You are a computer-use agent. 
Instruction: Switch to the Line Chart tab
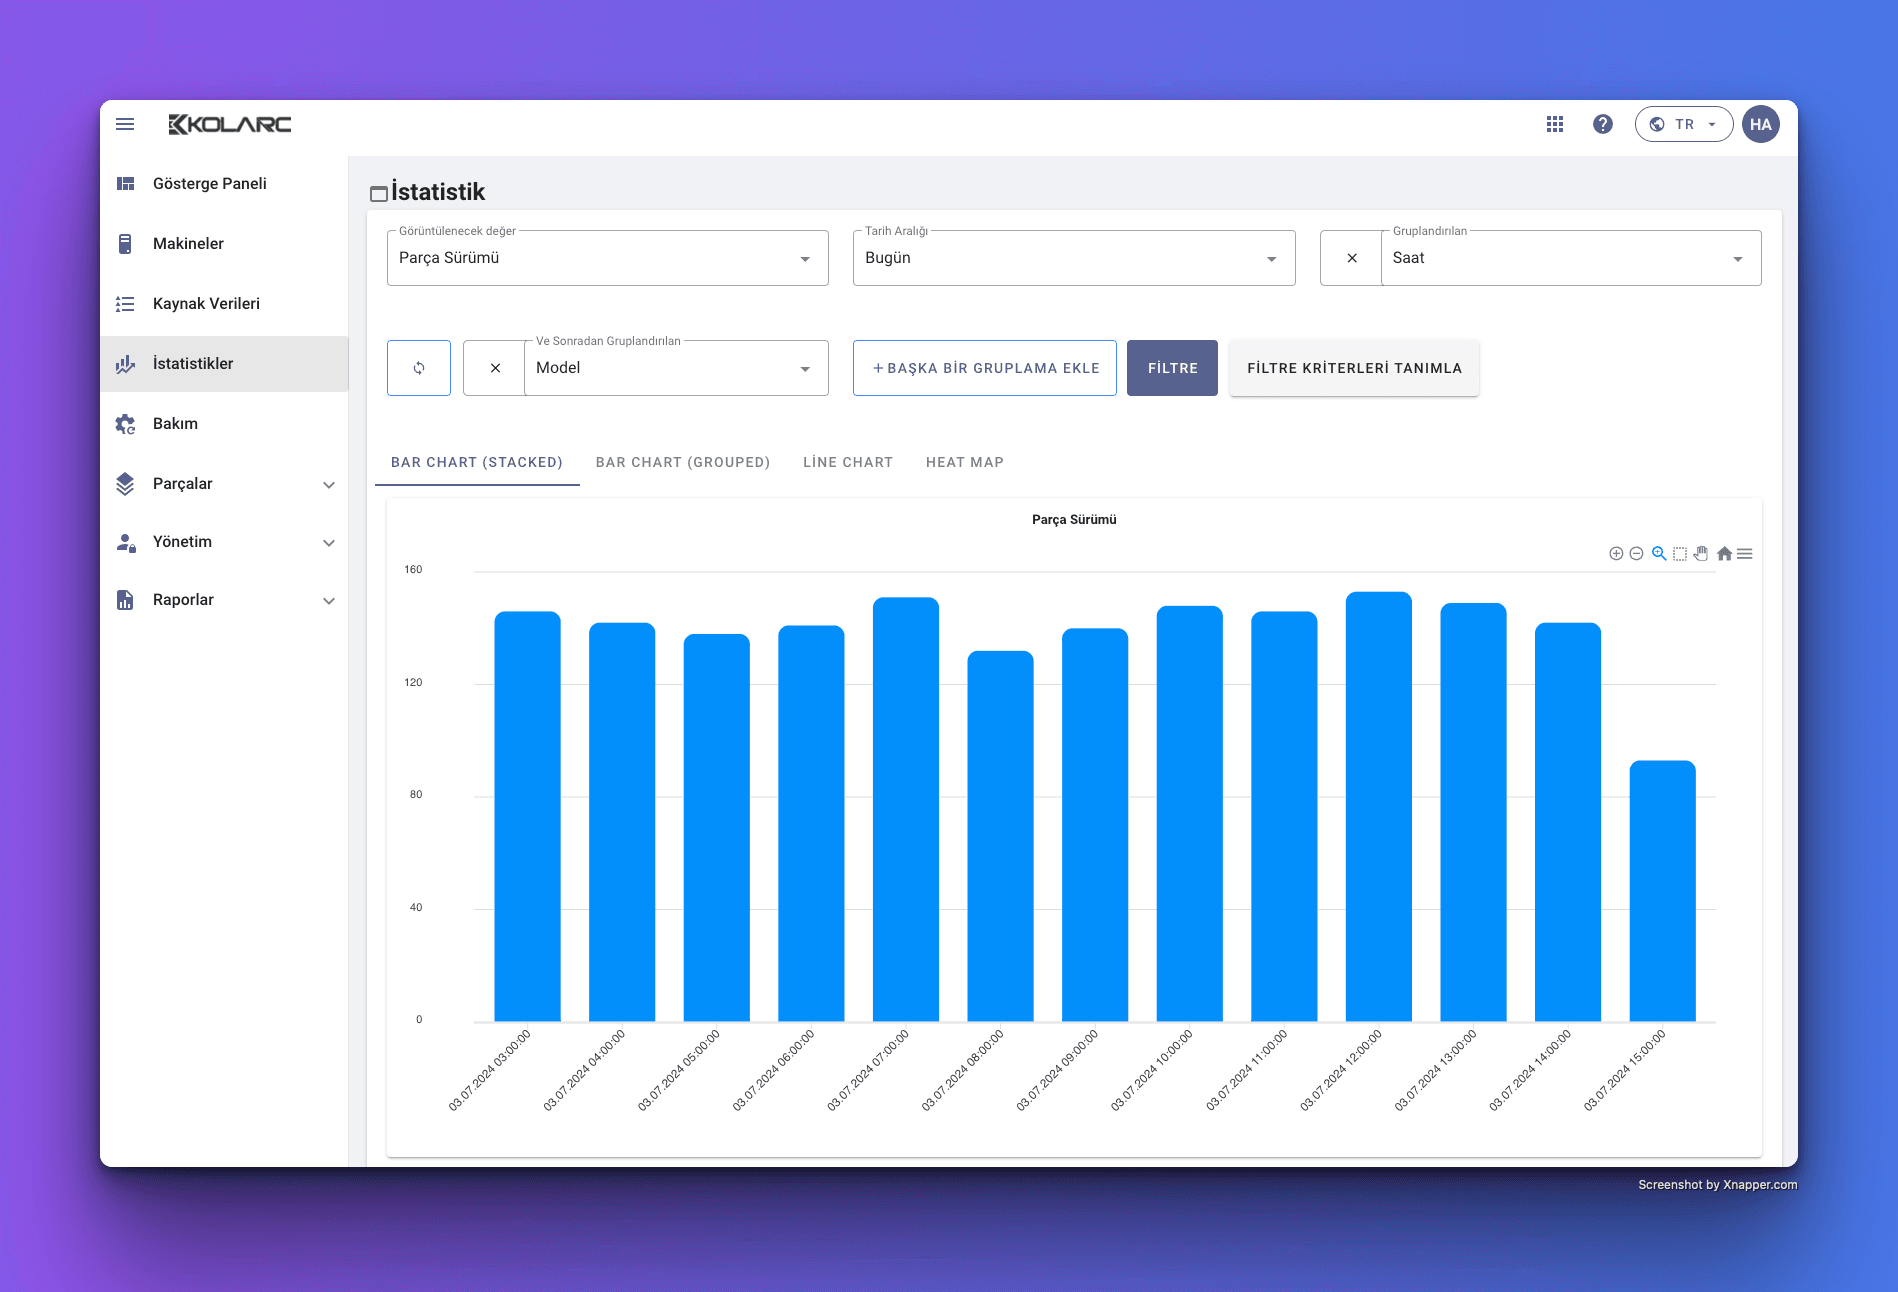point(847,462)
